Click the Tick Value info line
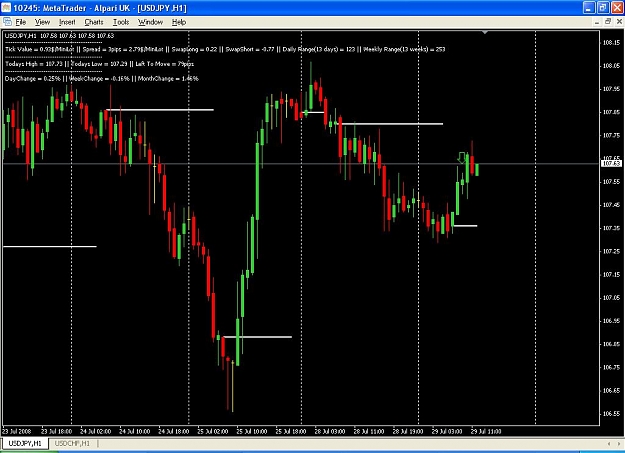This screenshot has width=625, height=453. (225, 49)
